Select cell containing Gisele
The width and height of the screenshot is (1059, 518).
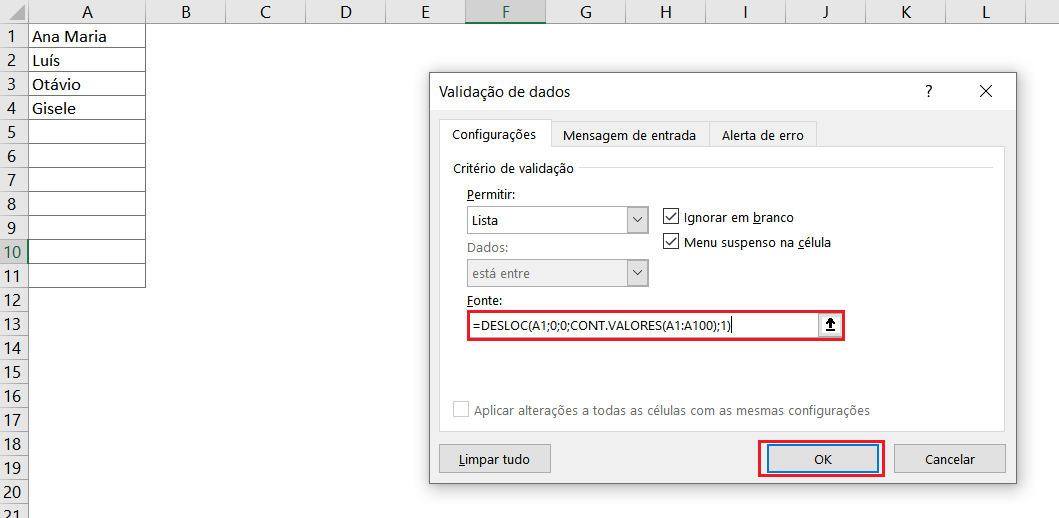[87, 108]
